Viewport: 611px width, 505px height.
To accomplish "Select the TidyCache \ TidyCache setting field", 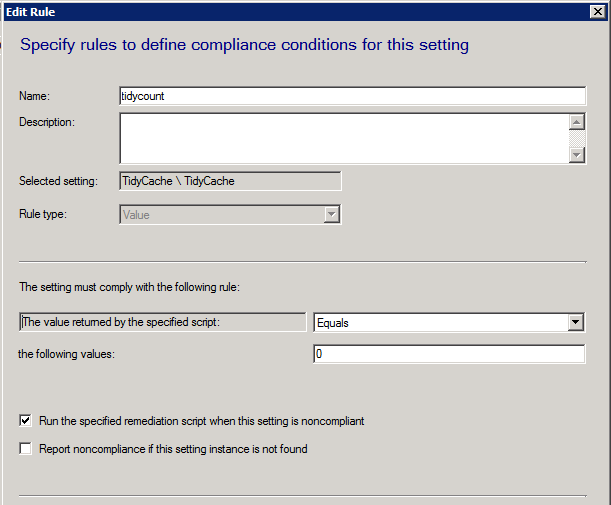I will 230,181.
